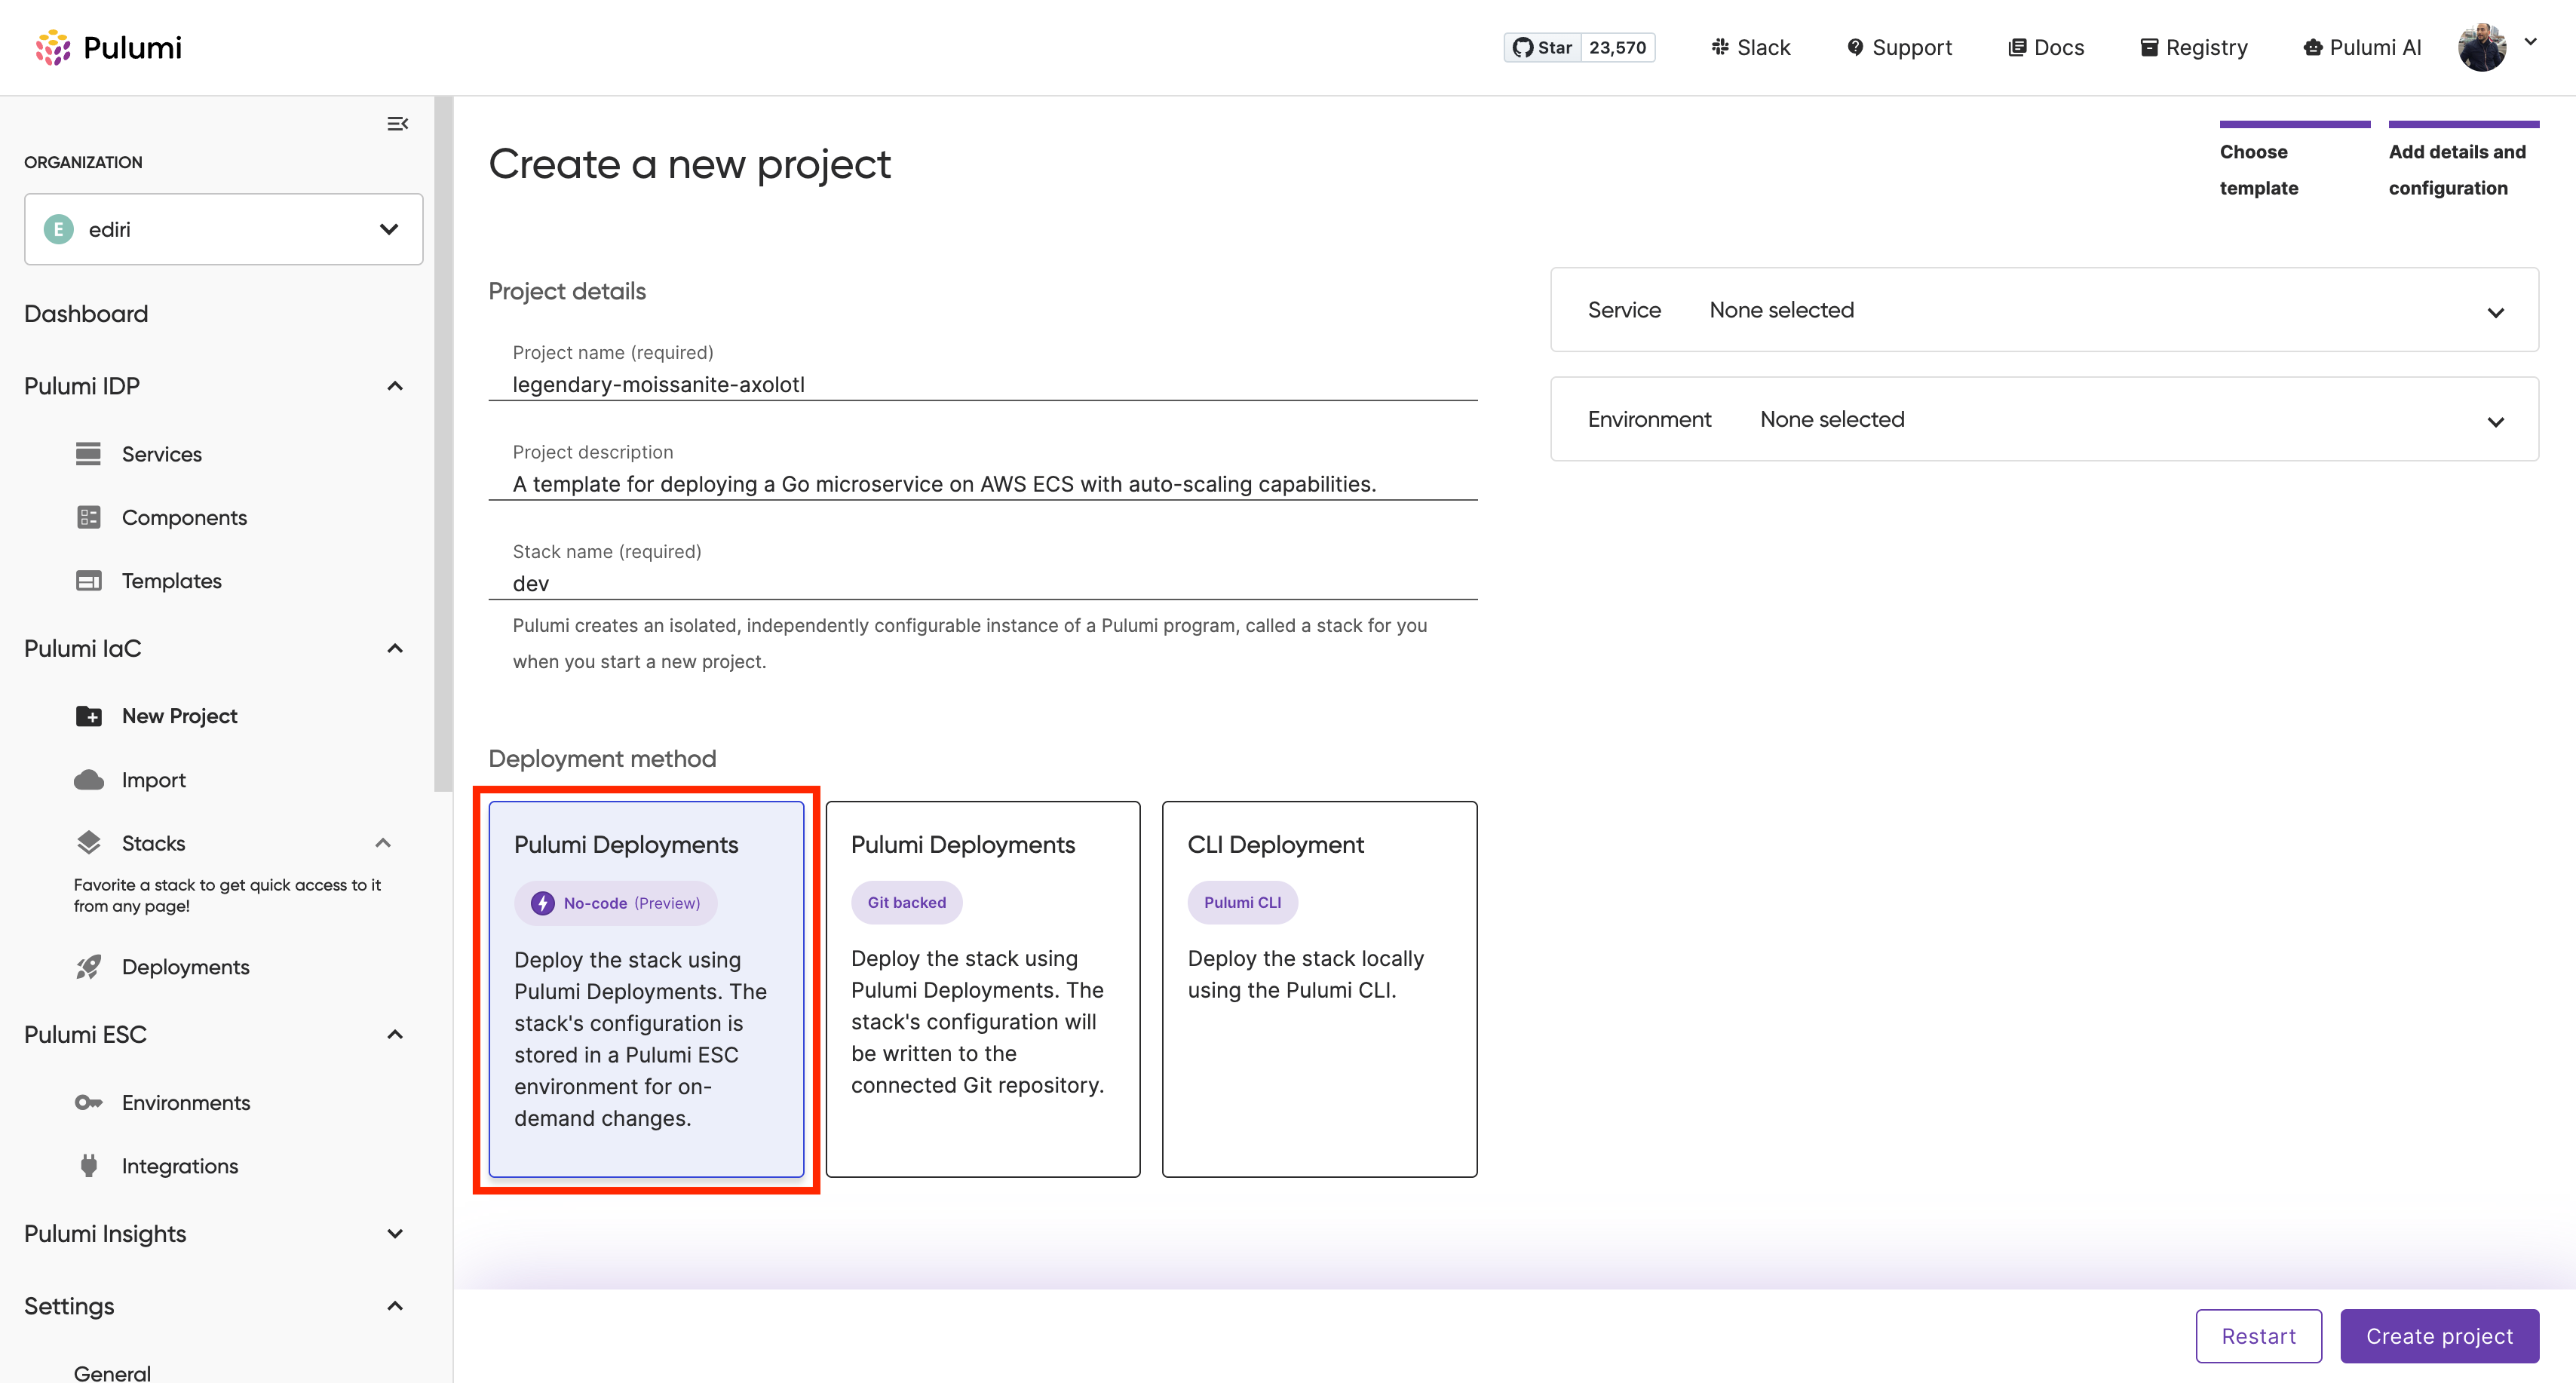
Task: Expand the Pulumi Insights section
Action: click(395, 1234)
